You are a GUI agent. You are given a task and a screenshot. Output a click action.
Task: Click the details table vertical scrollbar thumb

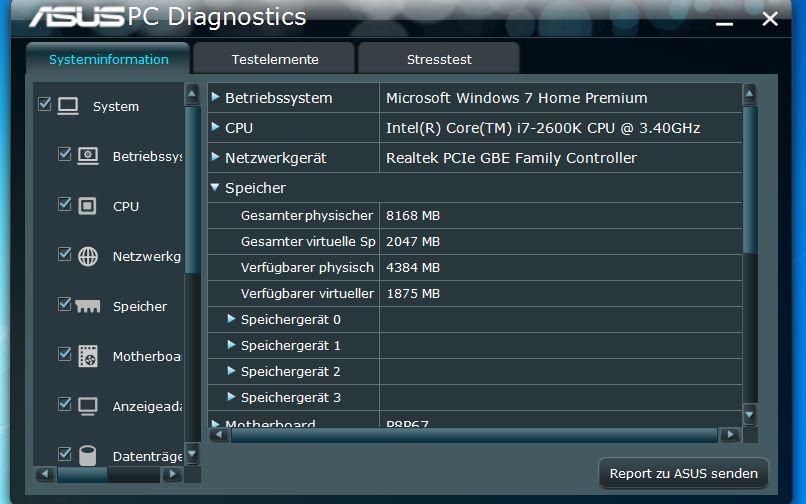[x=750, y=180]
